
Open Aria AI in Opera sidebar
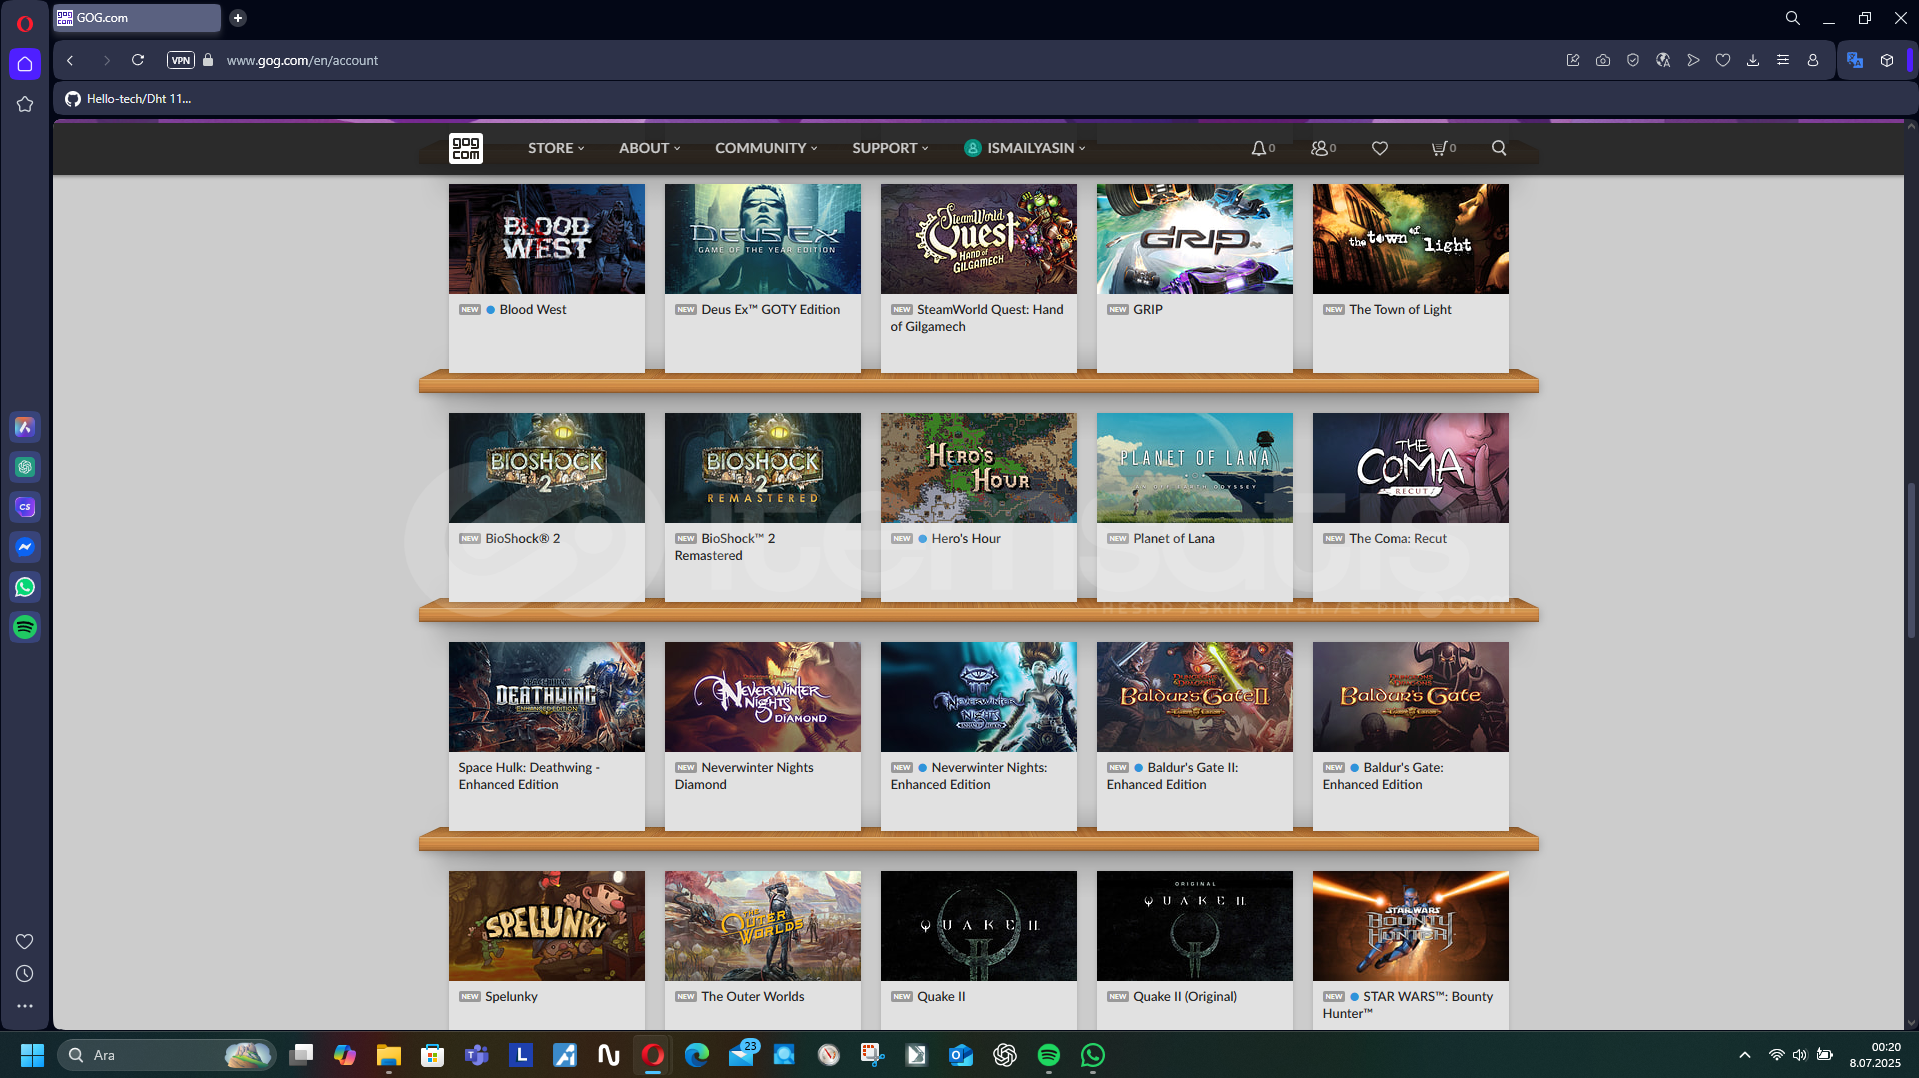[25, 427]
